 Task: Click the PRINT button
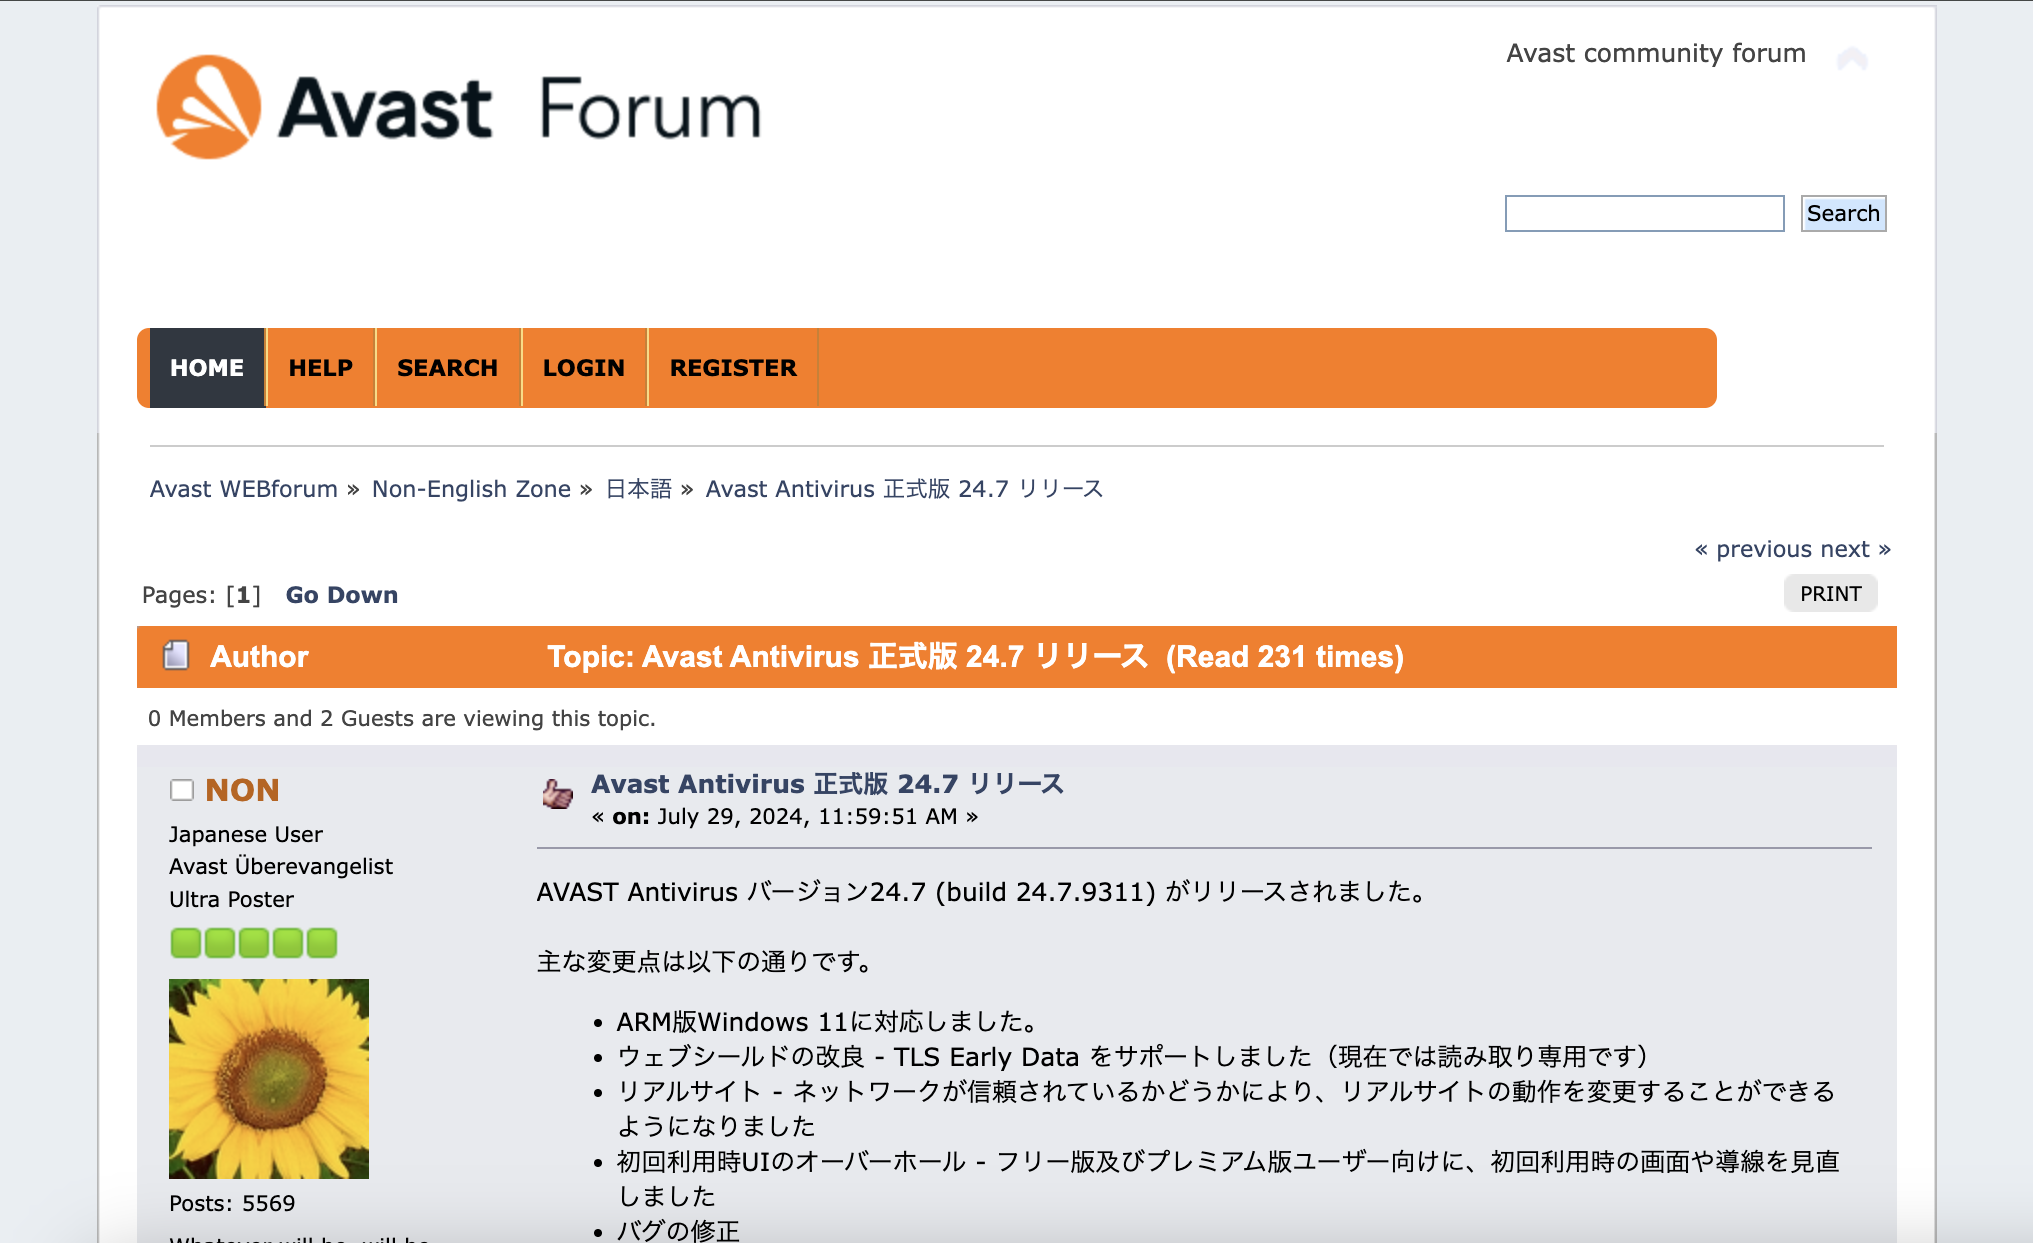point(1830,593)
